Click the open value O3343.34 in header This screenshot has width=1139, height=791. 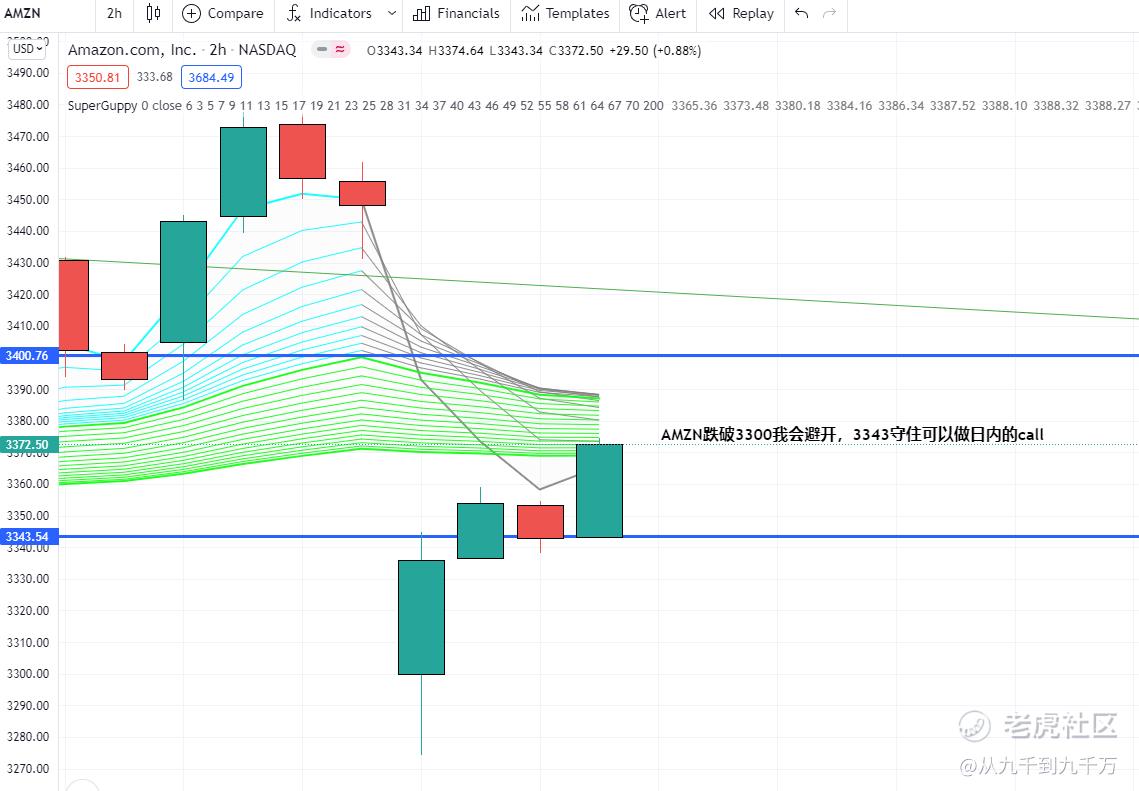394,50
